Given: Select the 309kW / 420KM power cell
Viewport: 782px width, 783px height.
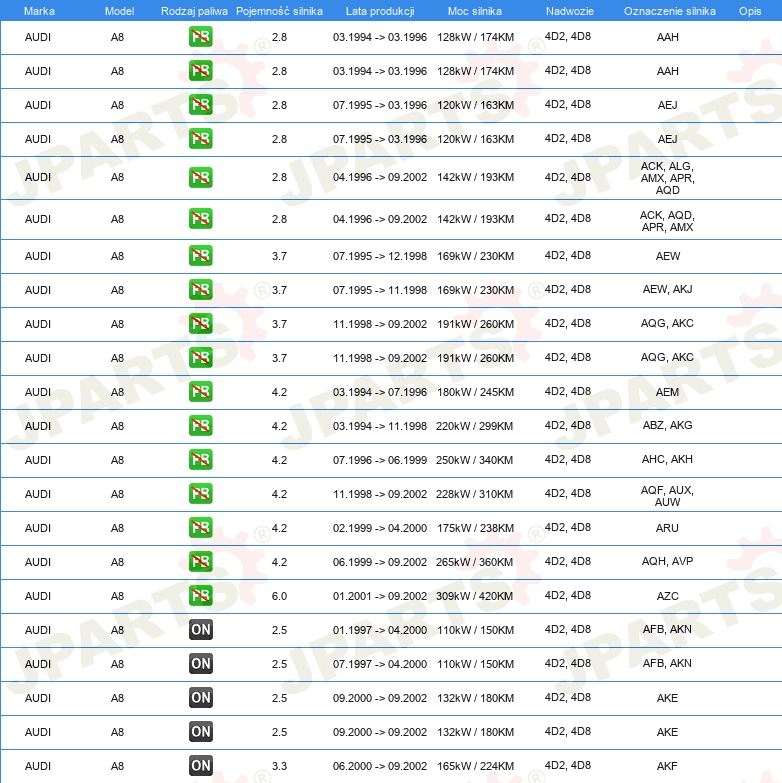Looking at the screenshot, I should (475, 597).
